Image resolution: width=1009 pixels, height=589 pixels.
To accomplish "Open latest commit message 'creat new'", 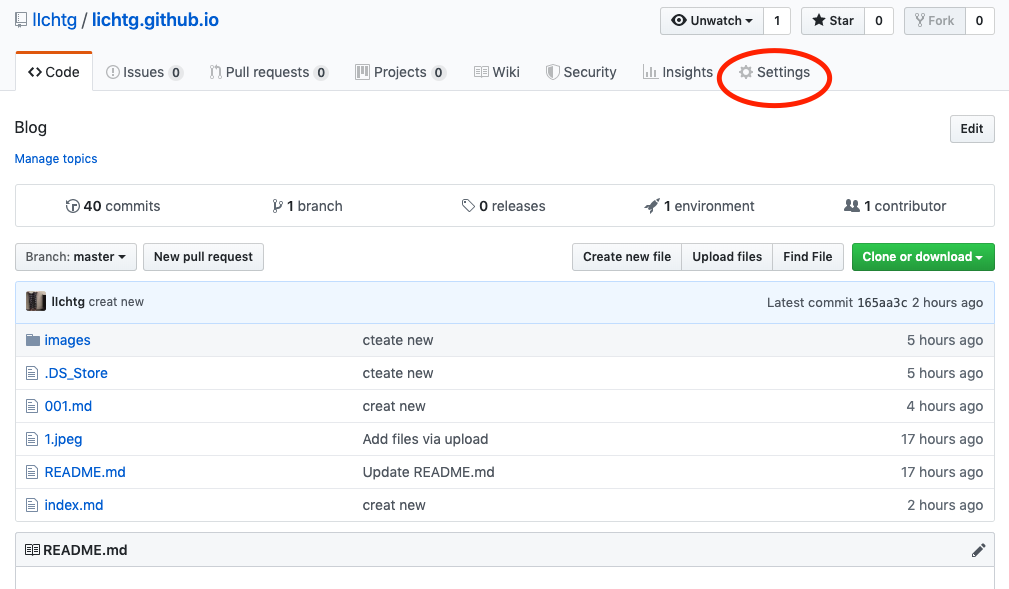I will (116, 302).
